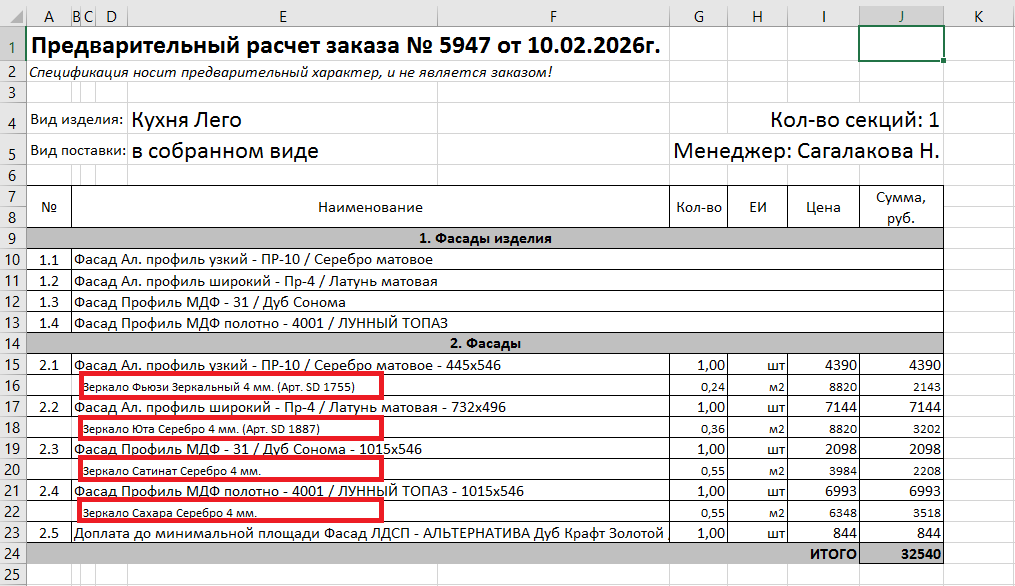Select 'Менеджер: Сагалакова Н.' cell

tap(806, 152)
